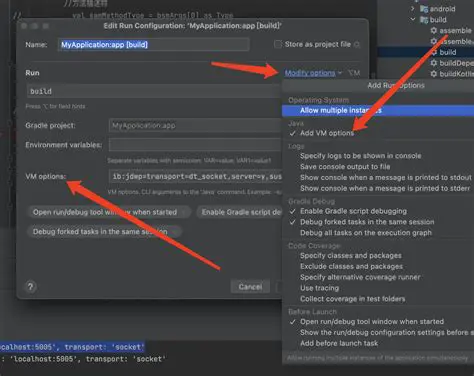474x376 pixels.
Task: Enable Use tracing coverage option
Action: tap(319, 288)
